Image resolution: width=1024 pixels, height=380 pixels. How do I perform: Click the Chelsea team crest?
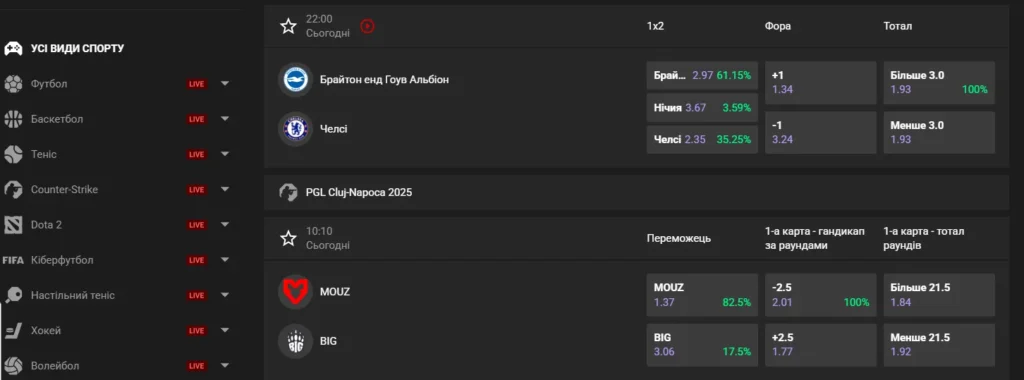point(295,129)
